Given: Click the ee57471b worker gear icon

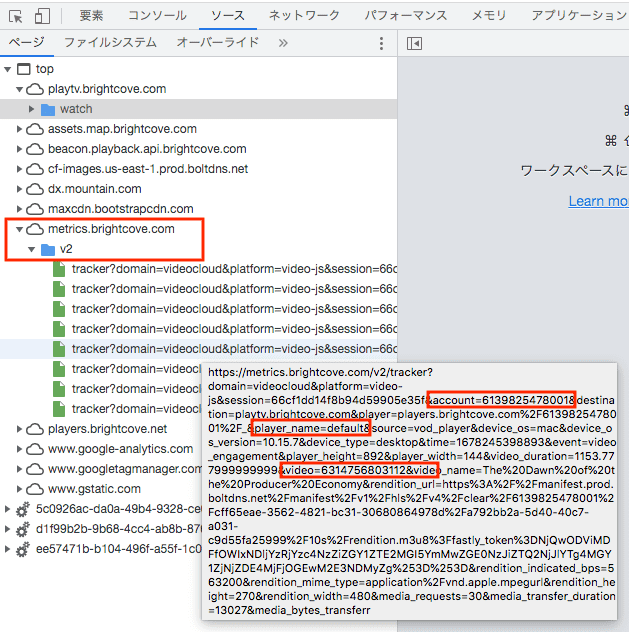Looking at the screenshot, I should point(23,549).
